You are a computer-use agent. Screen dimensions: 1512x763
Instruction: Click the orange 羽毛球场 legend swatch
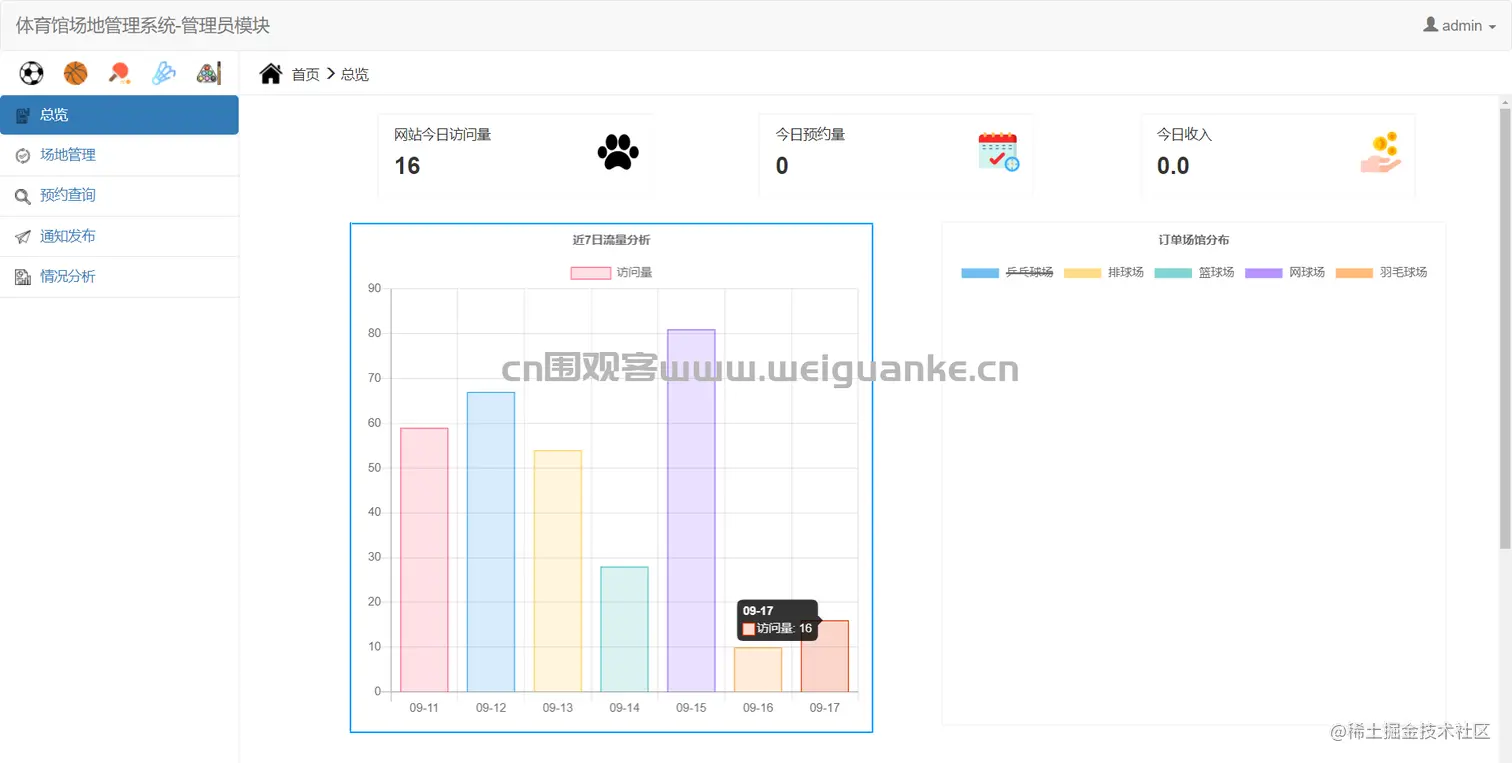pyautogui.click(x=1354, y=273)
